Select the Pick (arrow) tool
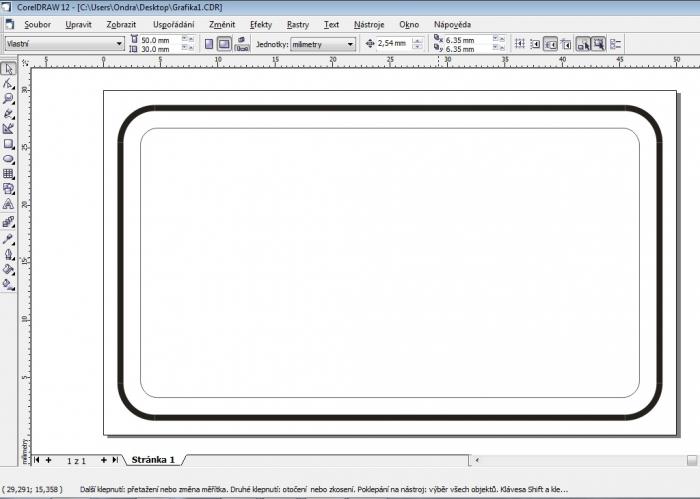The image size is (700, 499). [x=8, y=69]
